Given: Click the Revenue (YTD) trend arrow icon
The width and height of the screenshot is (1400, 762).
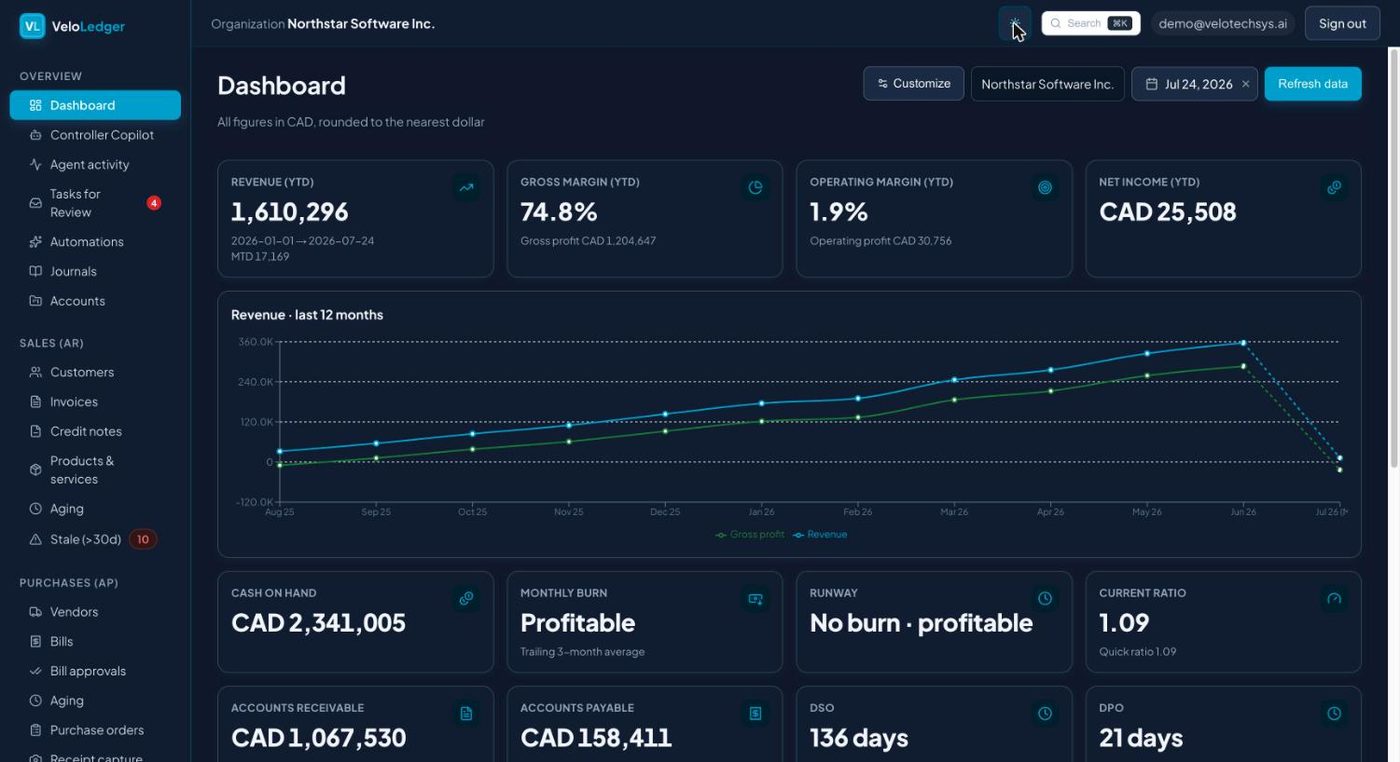Looking at the screenshot, I should [466, 187].
